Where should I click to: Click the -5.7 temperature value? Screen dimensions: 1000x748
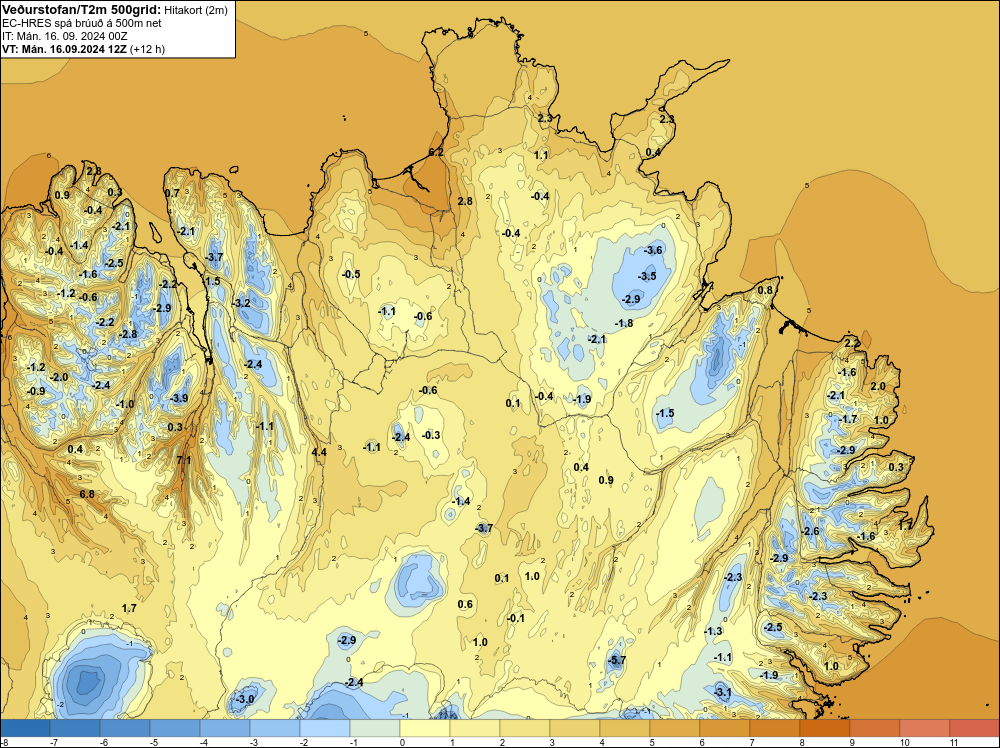tap(616, 661)
